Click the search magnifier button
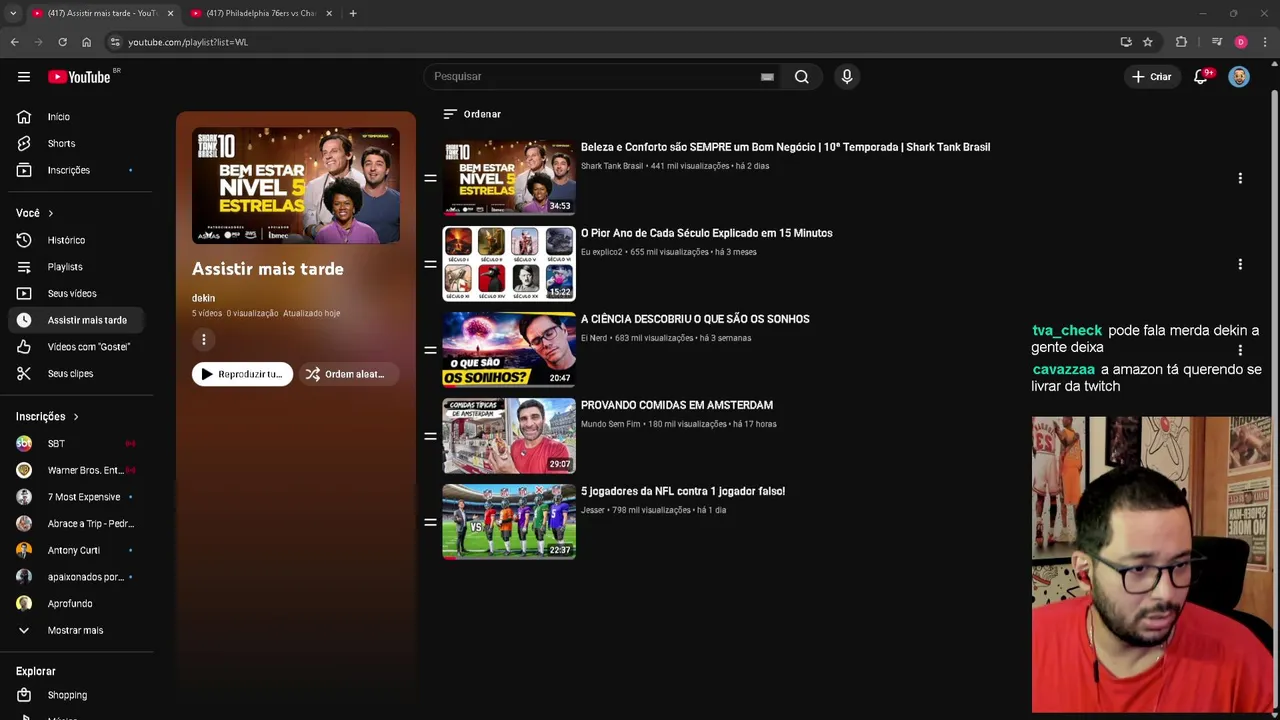The width and height of the screenshot is (1280, 720). (802, 77)
